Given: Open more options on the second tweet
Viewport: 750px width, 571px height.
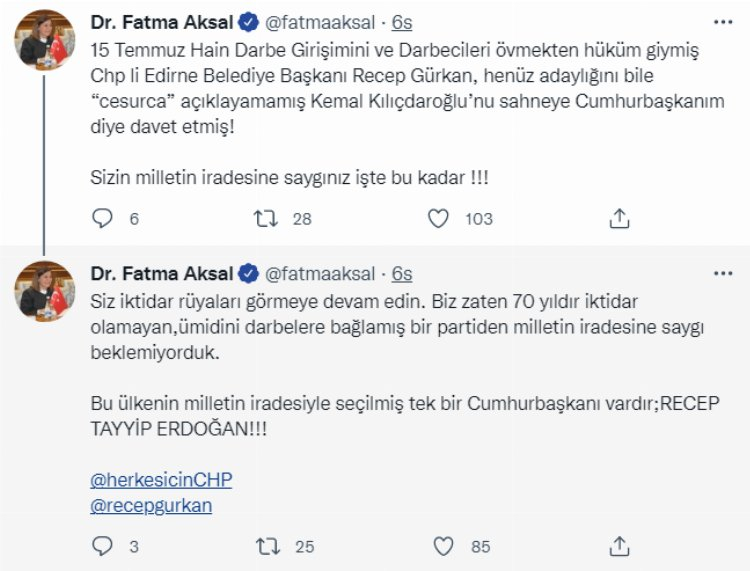Looking at the screenshot, I should (722, 273).
